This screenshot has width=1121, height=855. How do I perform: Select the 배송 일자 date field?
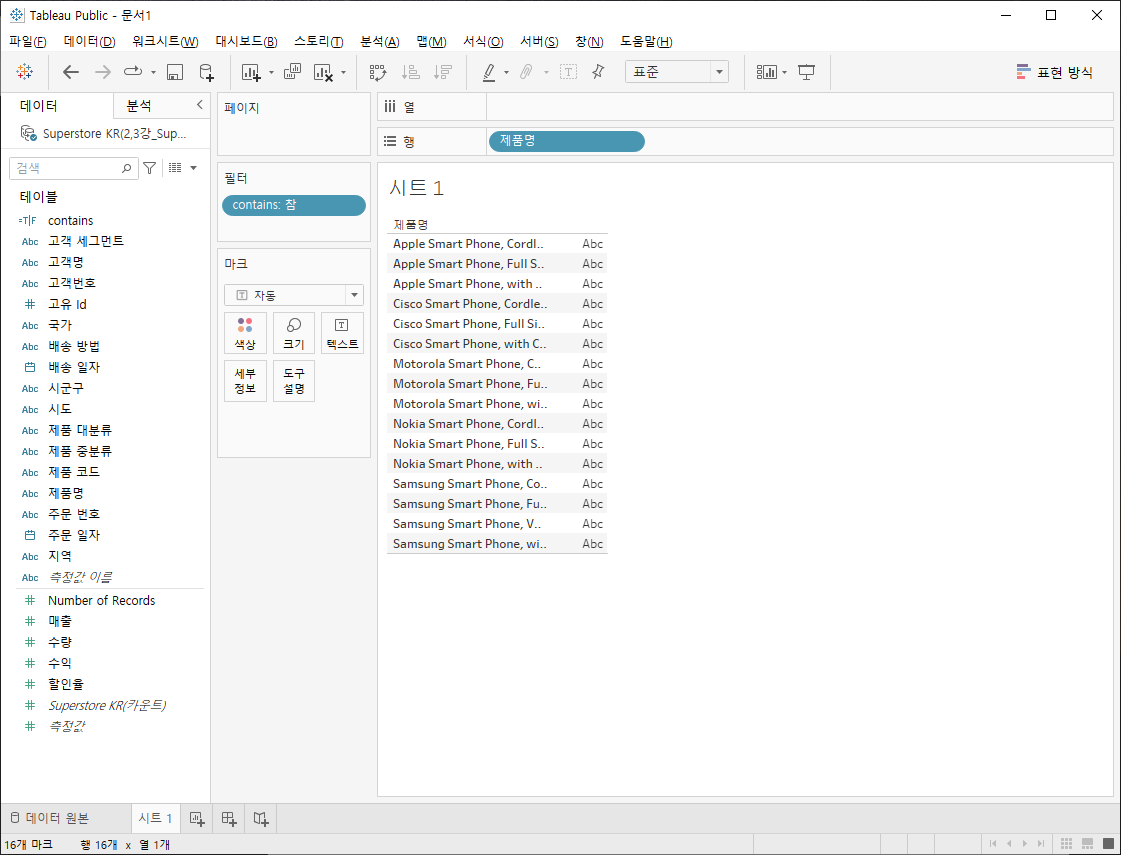coord(74,367)
